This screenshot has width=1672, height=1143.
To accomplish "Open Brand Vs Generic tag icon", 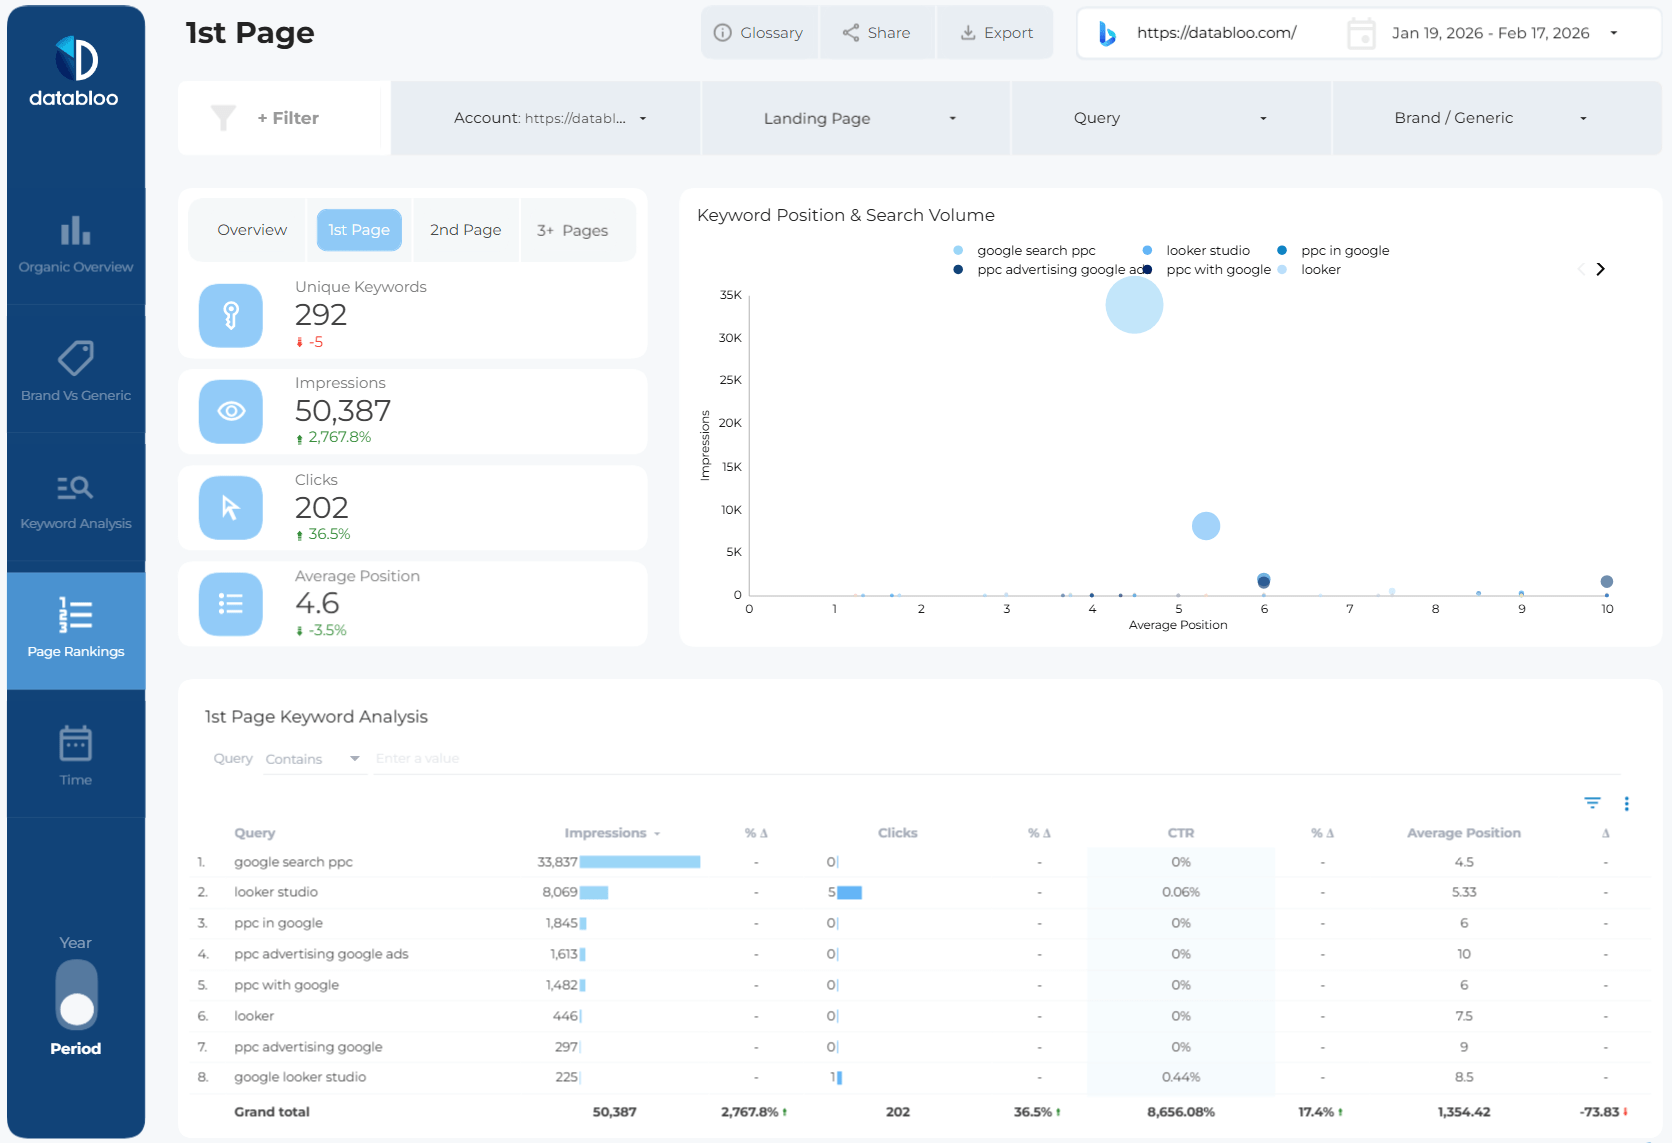I will (75, 360).
